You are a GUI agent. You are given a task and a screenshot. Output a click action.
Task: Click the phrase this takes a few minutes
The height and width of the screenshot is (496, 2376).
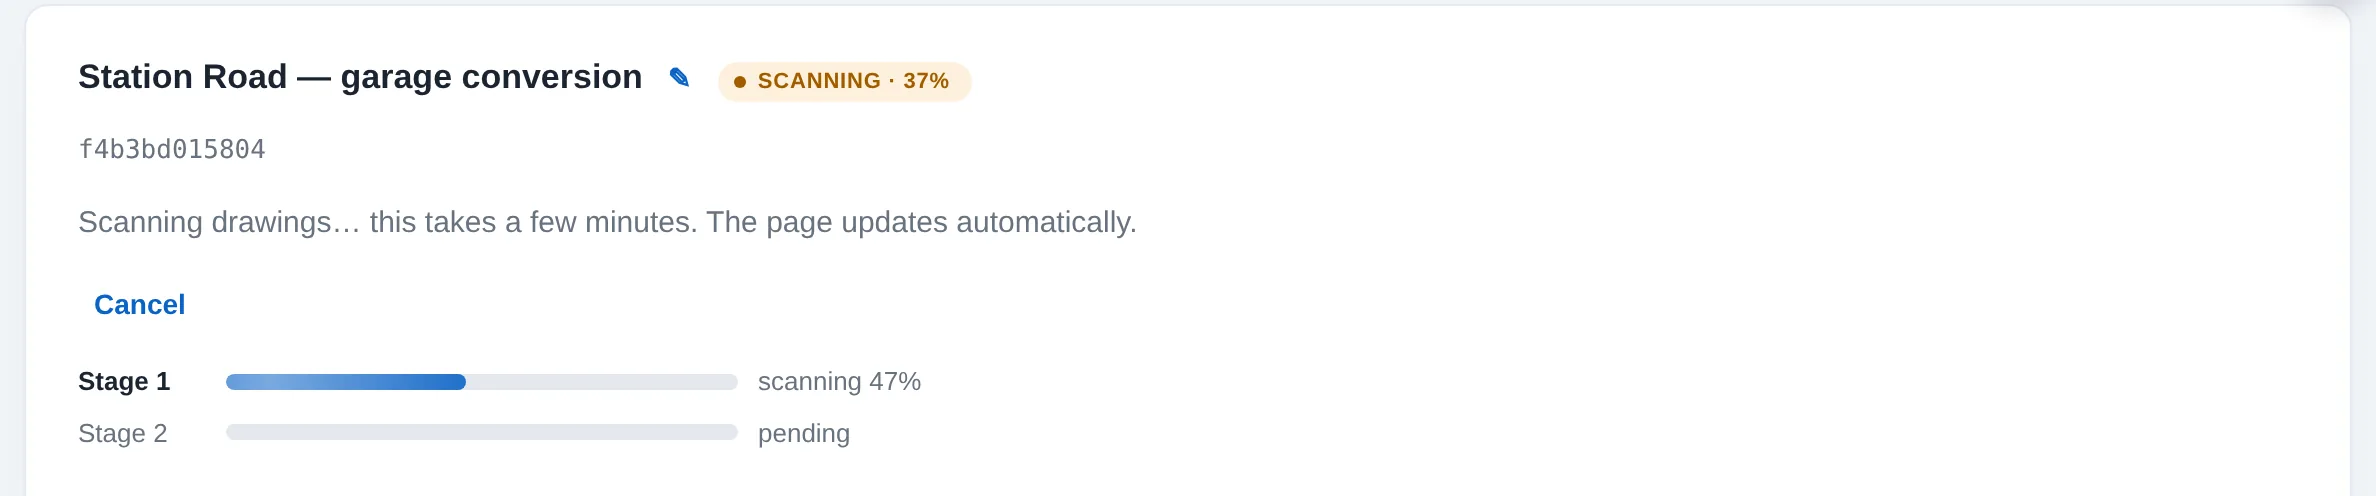tap(533, 222)
